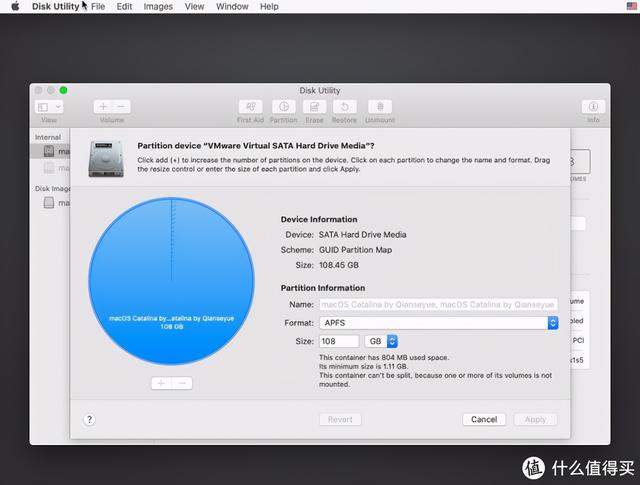The image size is (640, 485).
Task: Click the Partition toolbar icon
Action: click(x=284, y=107)
